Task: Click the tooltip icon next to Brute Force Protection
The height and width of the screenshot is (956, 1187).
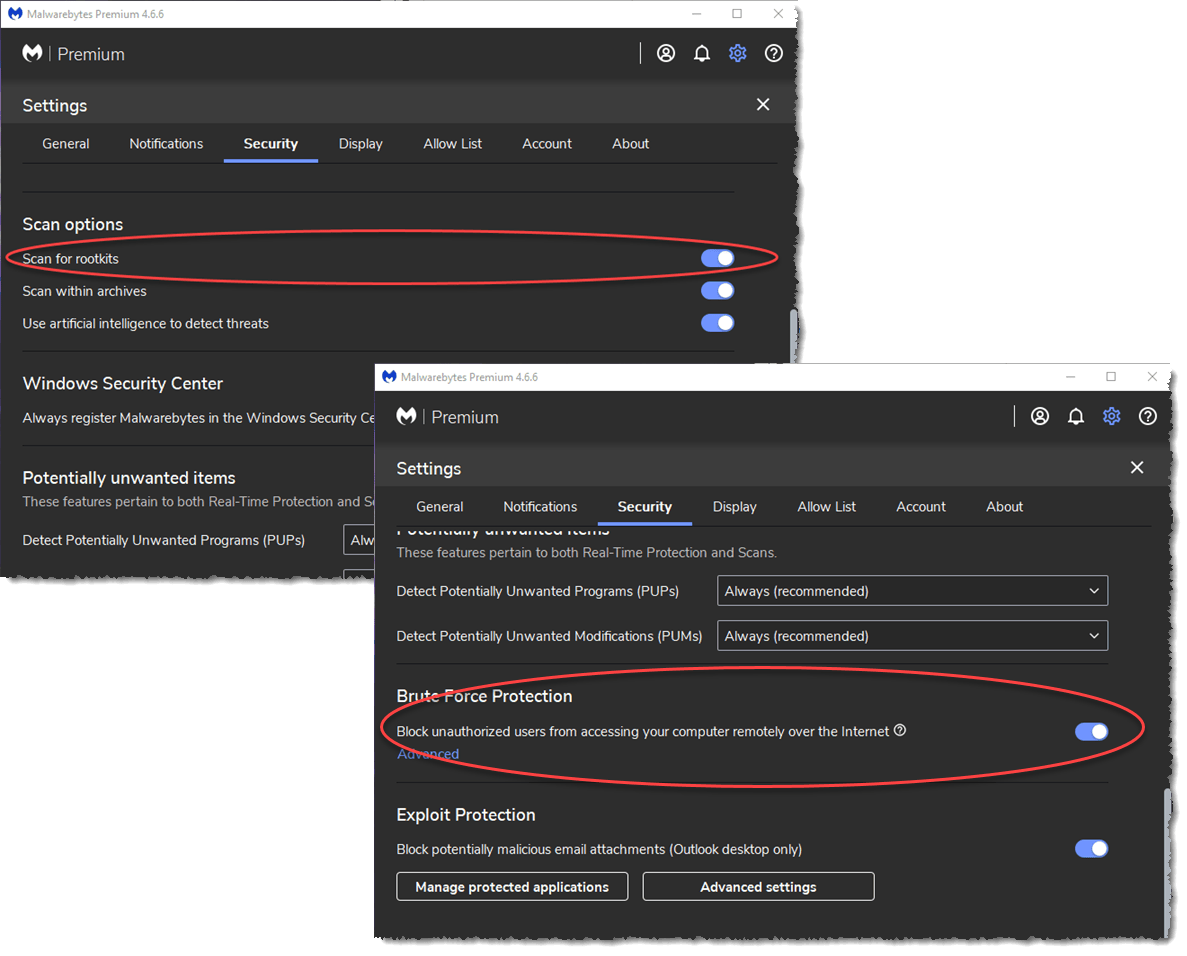Action: (900, 730)
